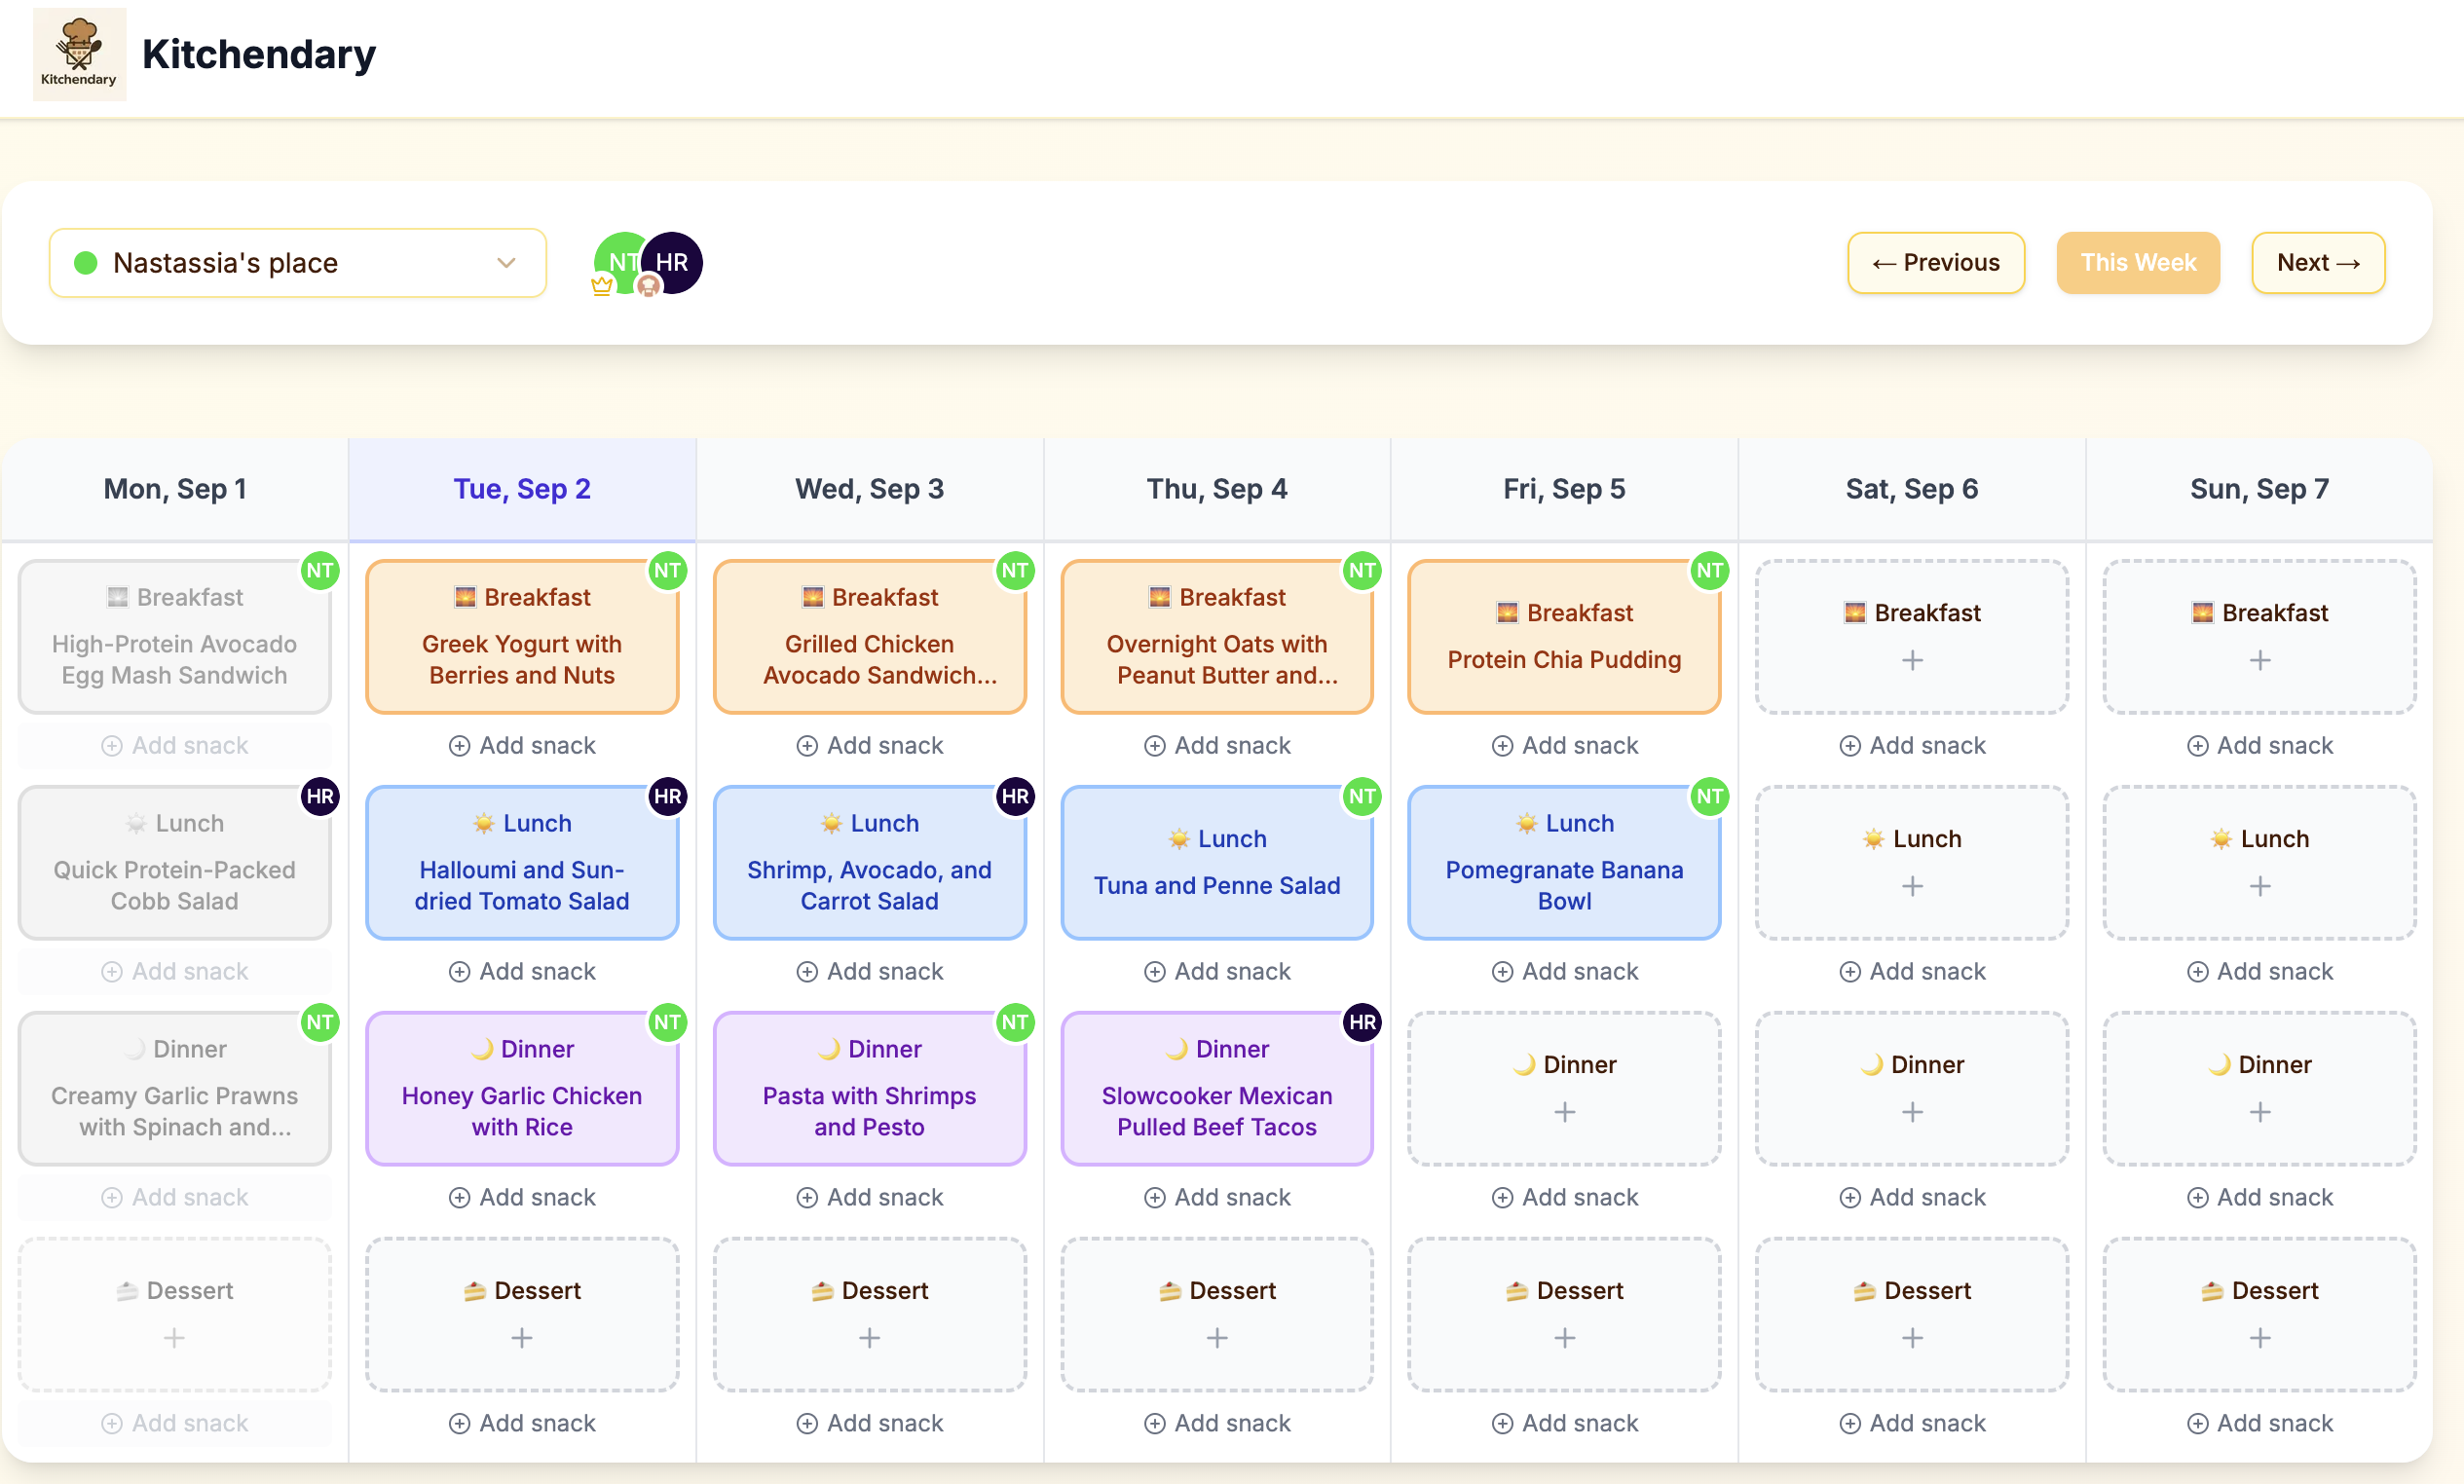
Task: Click the Kitchendary chef logo
Action: tap(79, 54)
